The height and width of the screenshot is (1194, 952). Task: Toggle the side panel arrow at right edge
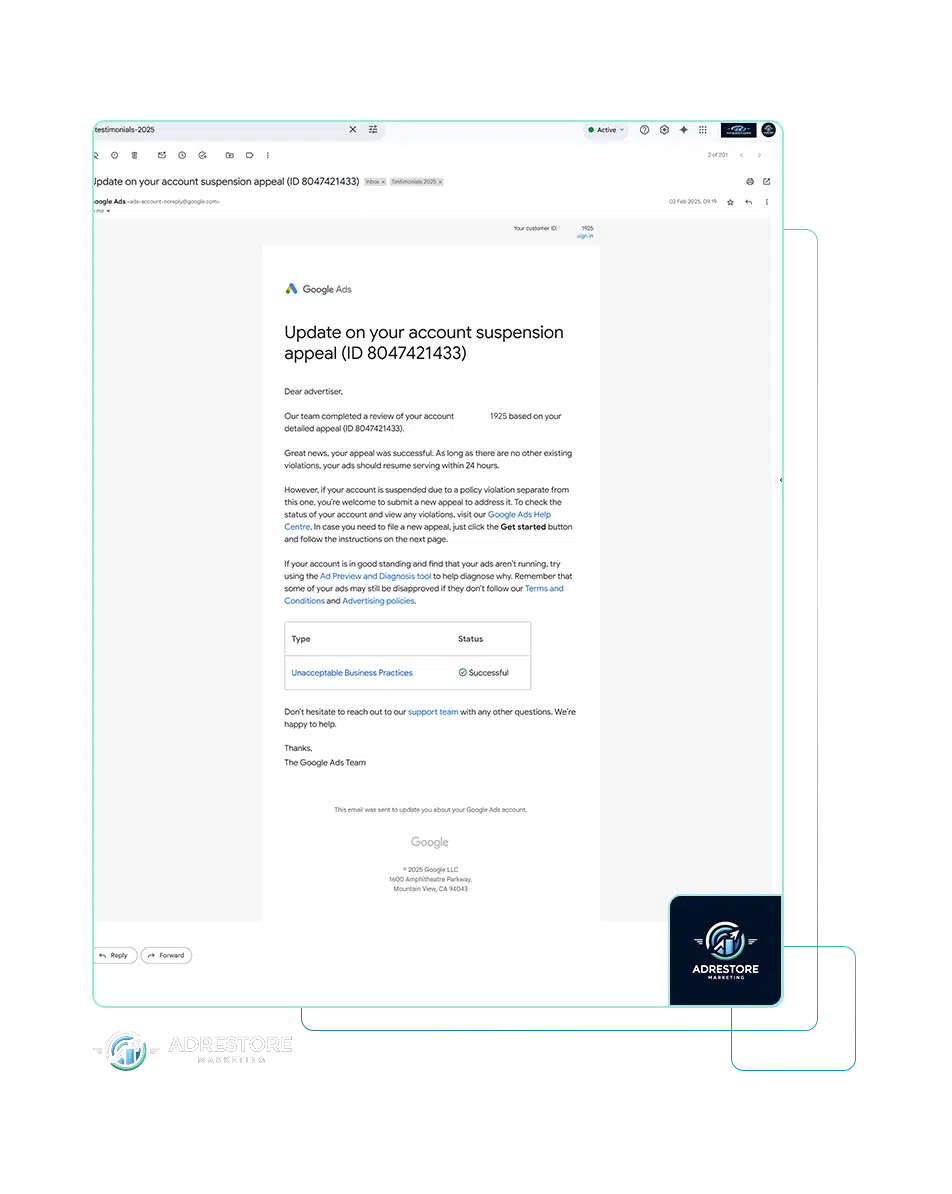[x=781, y=480]
